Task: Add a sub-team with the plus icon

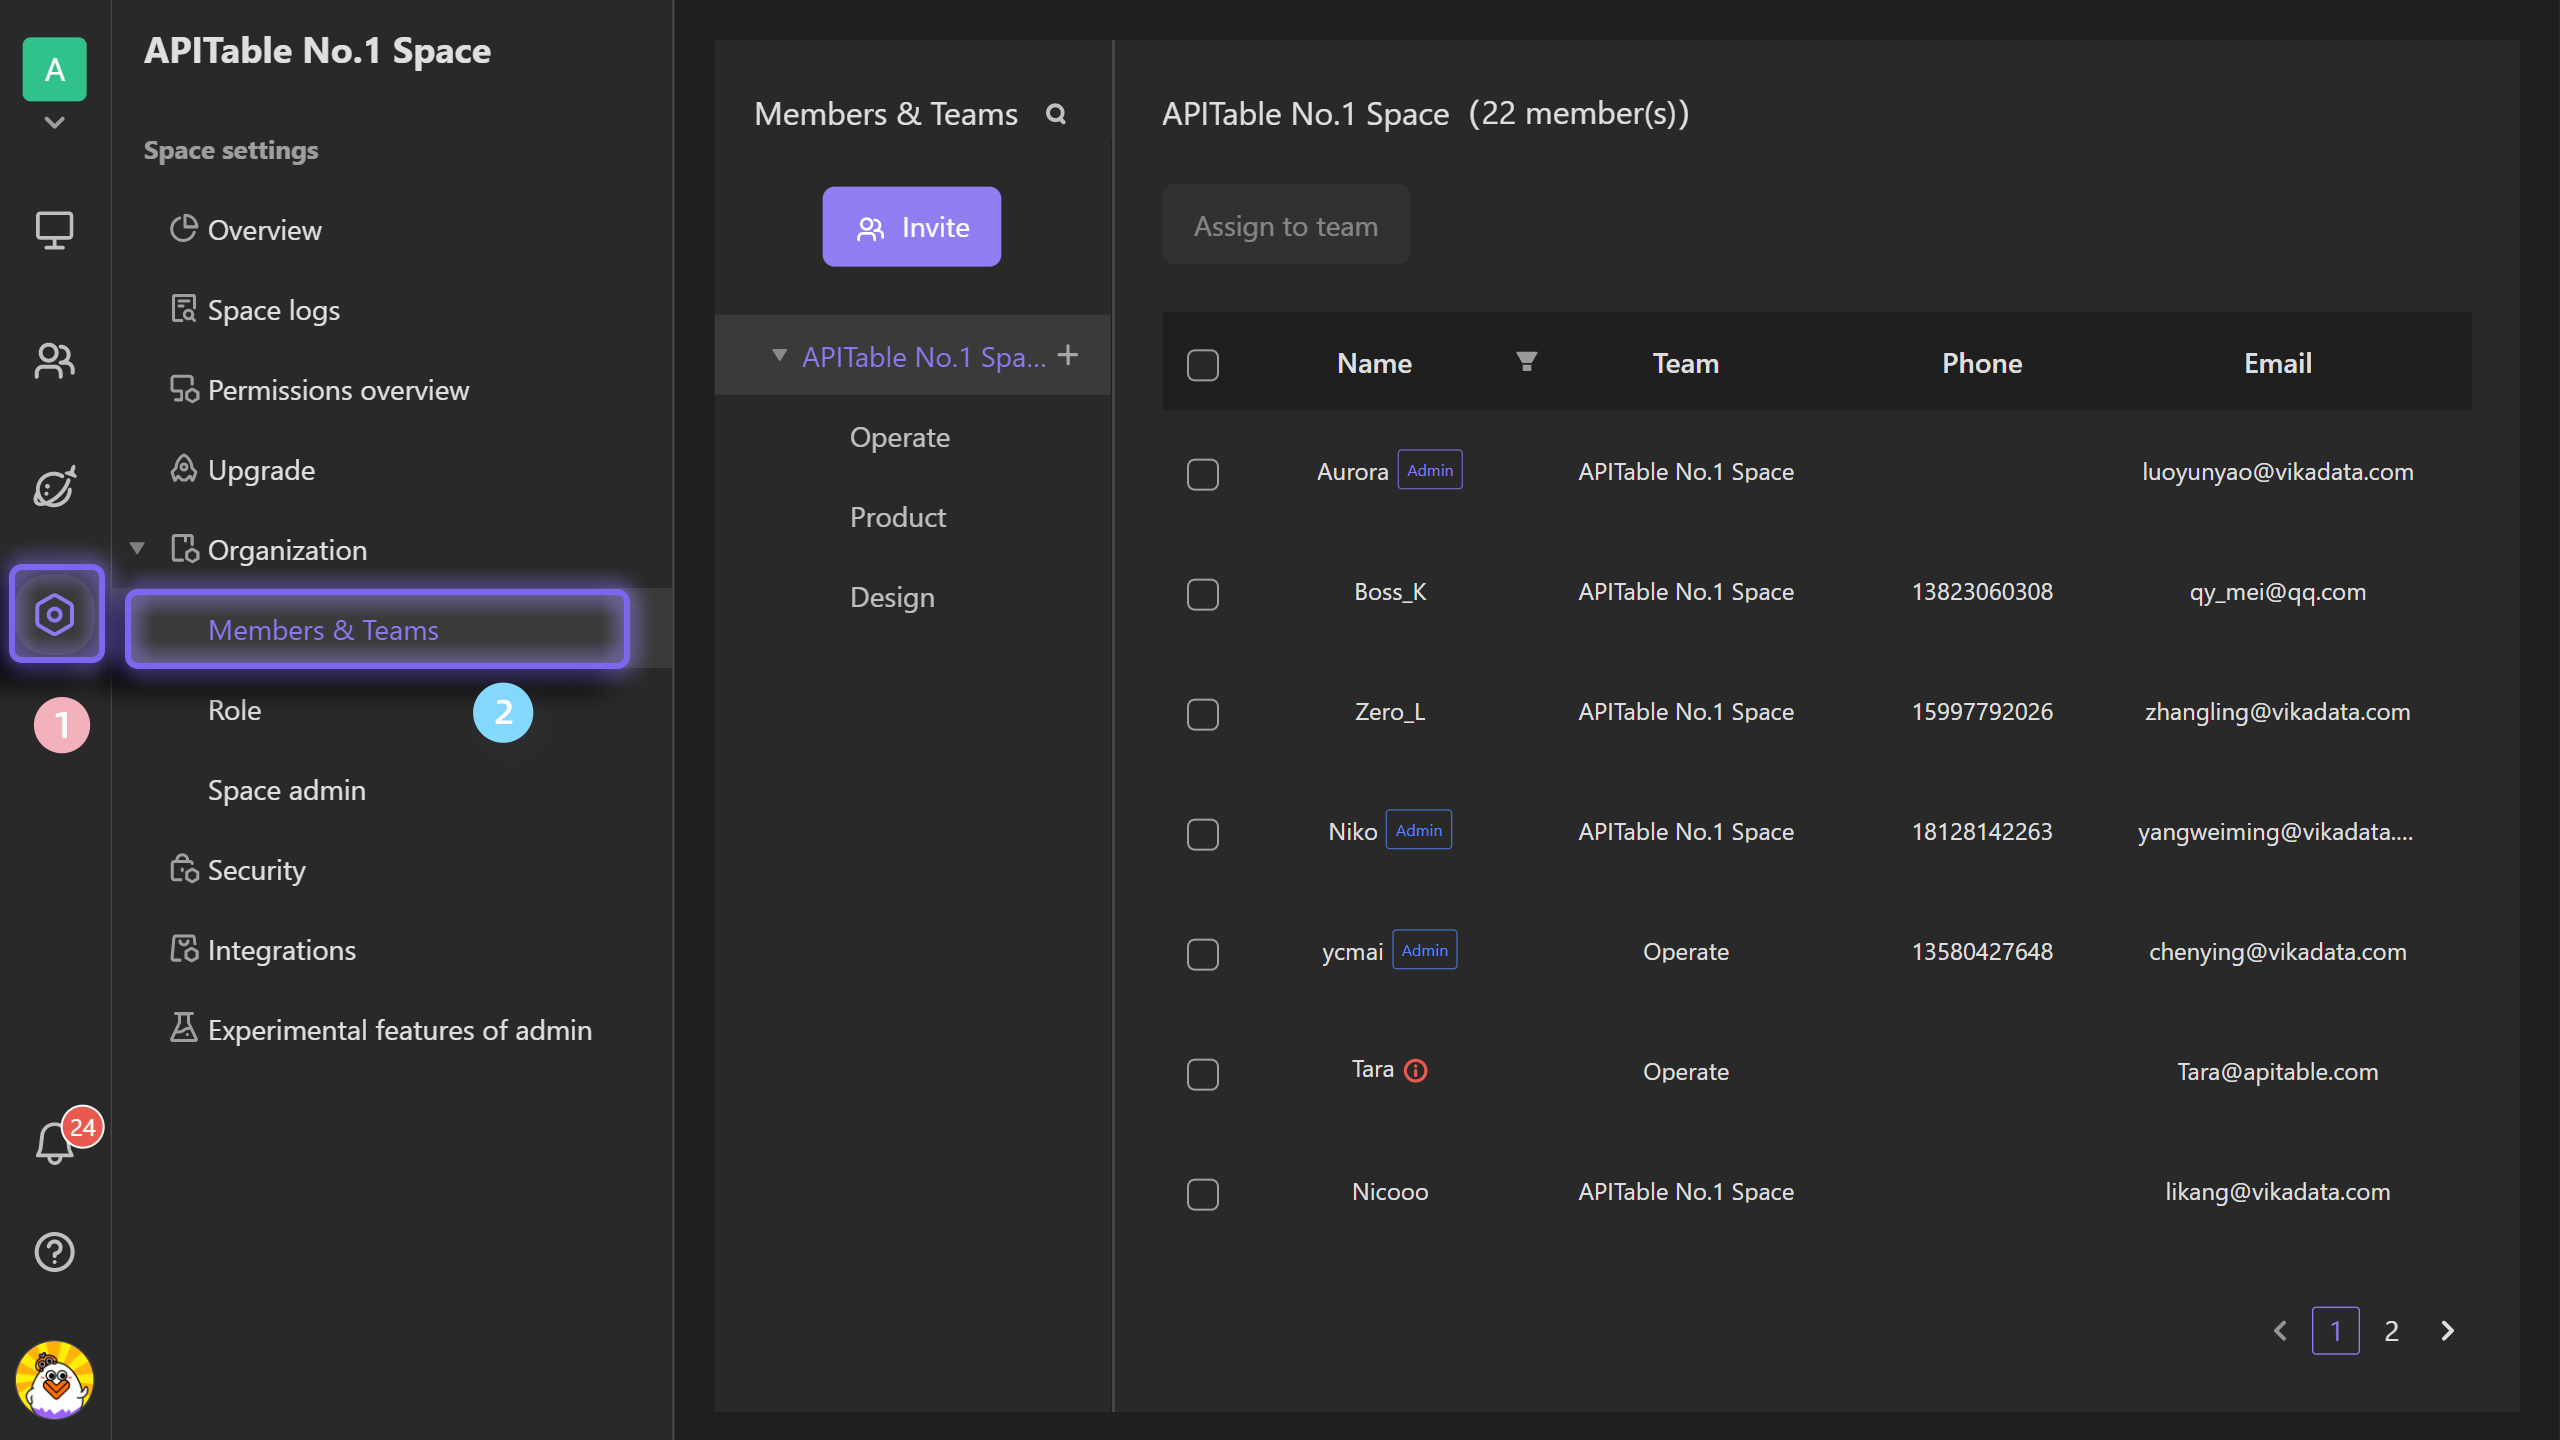Action: coord(1068,355)
